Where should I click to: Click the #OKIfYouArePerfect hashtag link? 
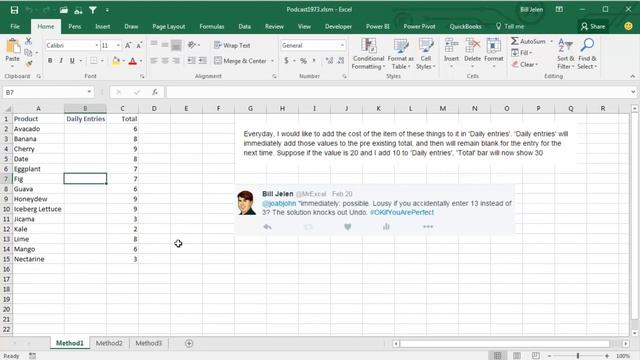402,212
